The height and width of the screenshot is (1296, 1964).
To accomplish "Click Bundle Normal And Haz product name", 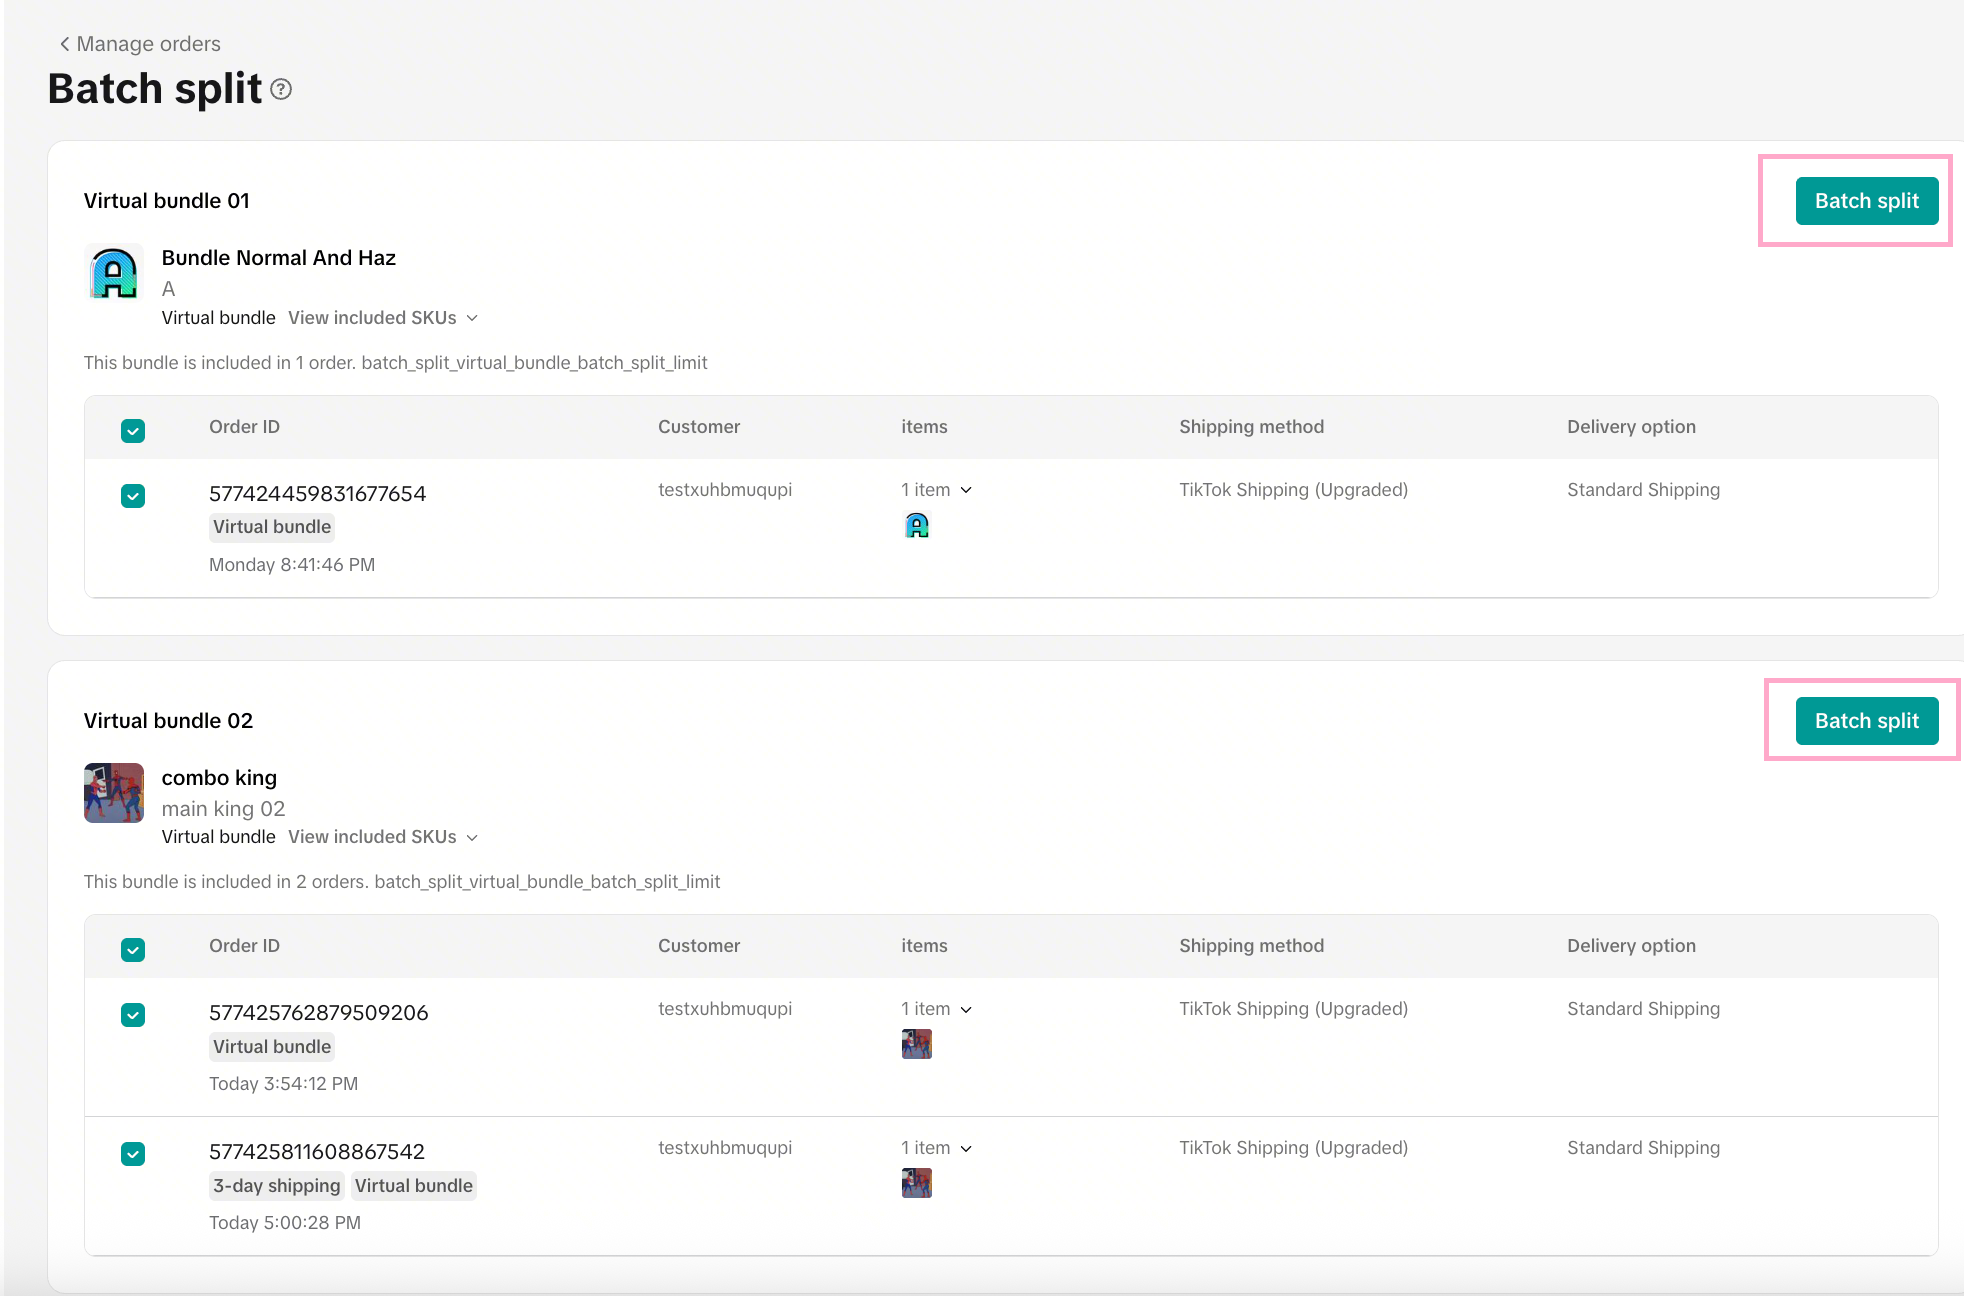I will pos(279,258).
